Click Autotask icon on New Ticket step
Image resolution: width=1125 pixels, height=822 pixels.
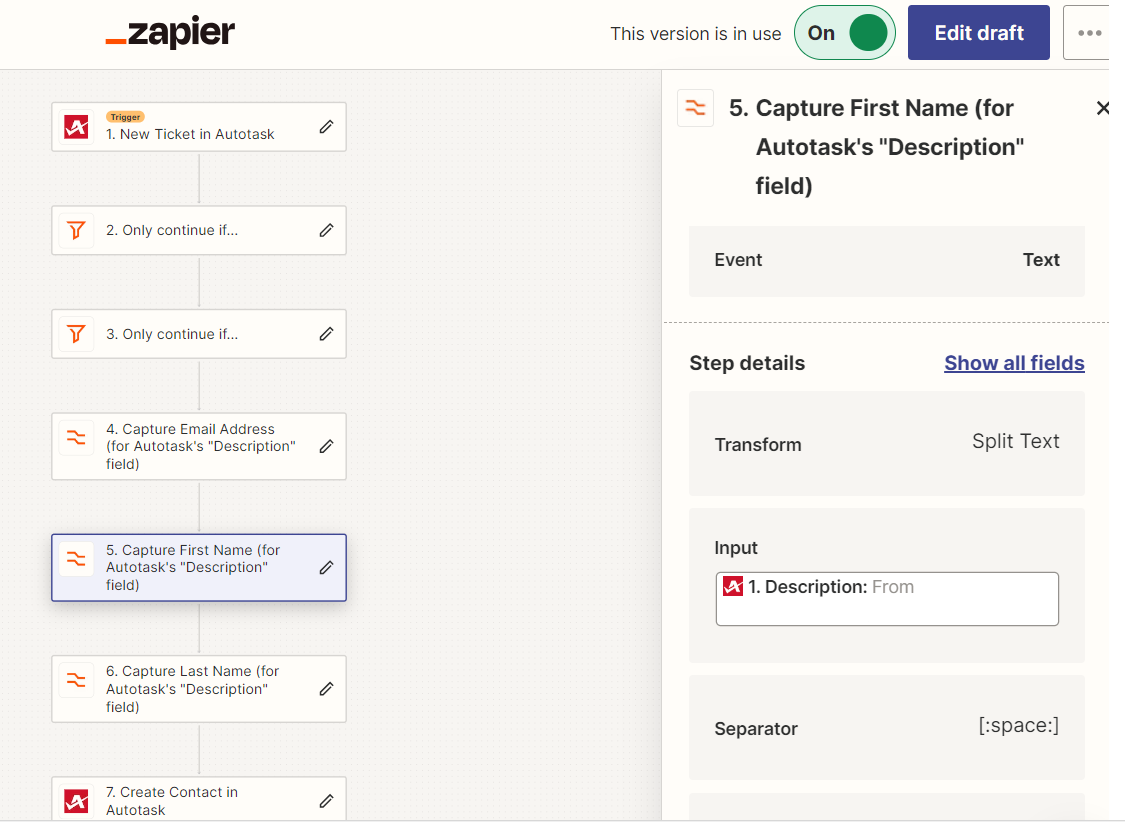point(77,127)
